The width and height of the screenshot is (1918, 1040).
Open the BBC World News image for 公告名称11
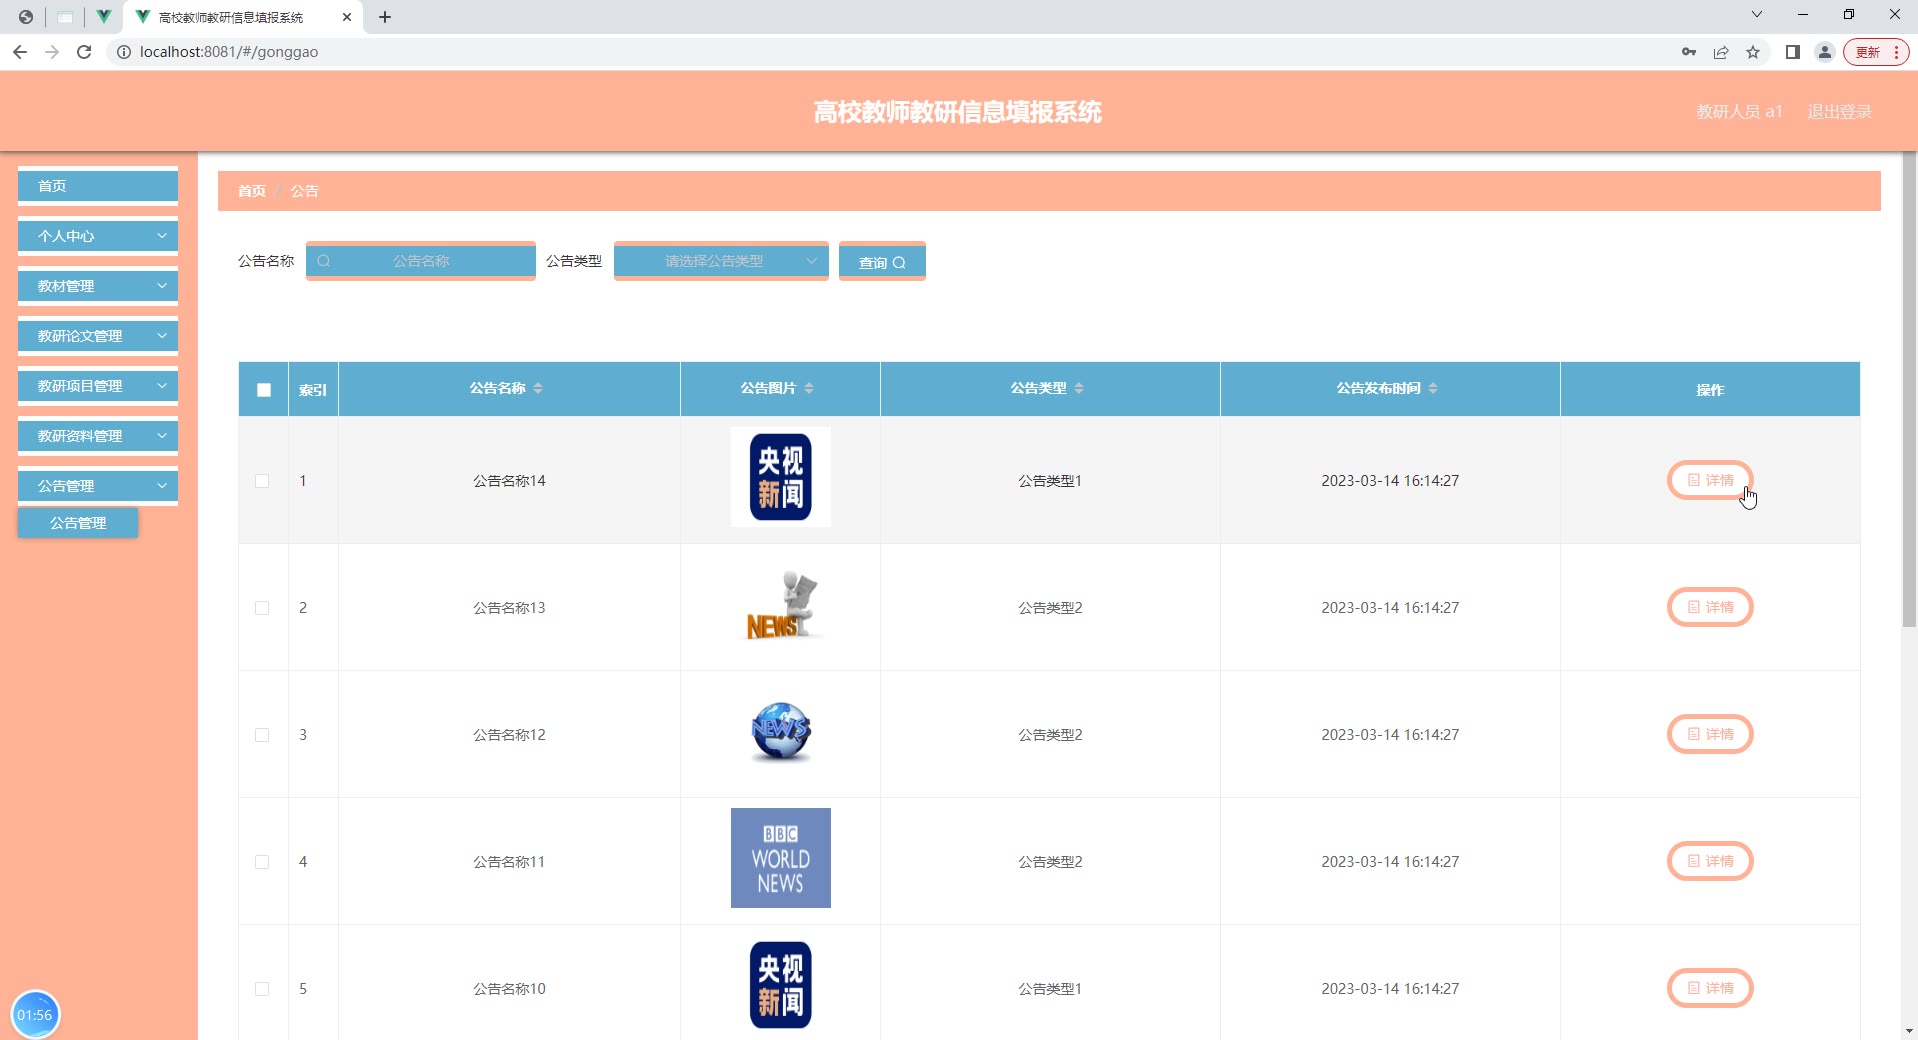coord(781,858)
